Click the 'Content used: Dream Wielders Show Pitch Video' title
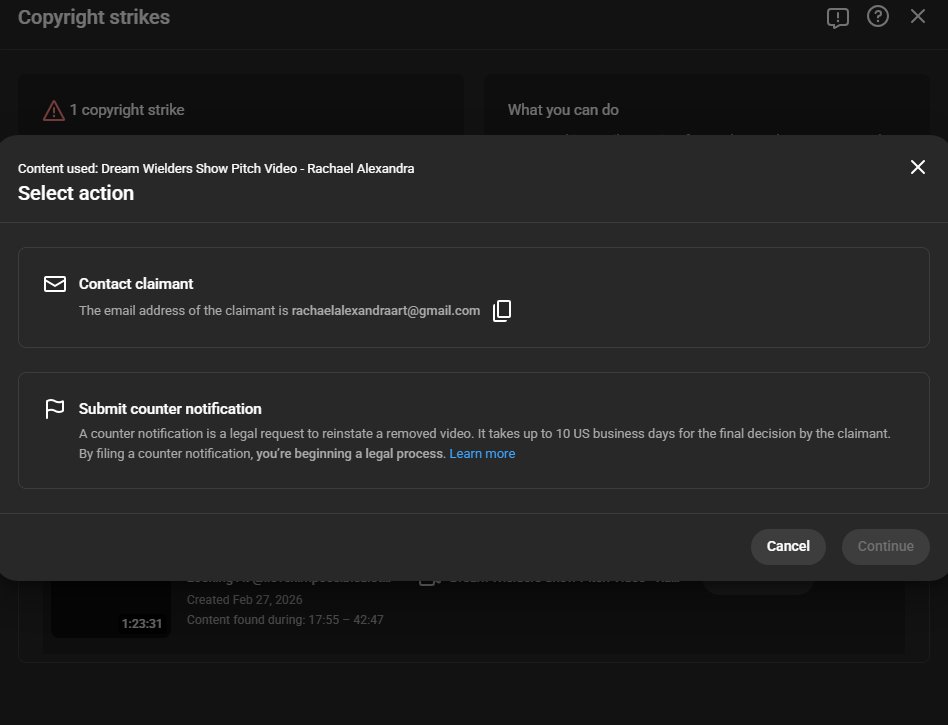Image resolution: width=948 pixels, height=725 pixels. 216,169
